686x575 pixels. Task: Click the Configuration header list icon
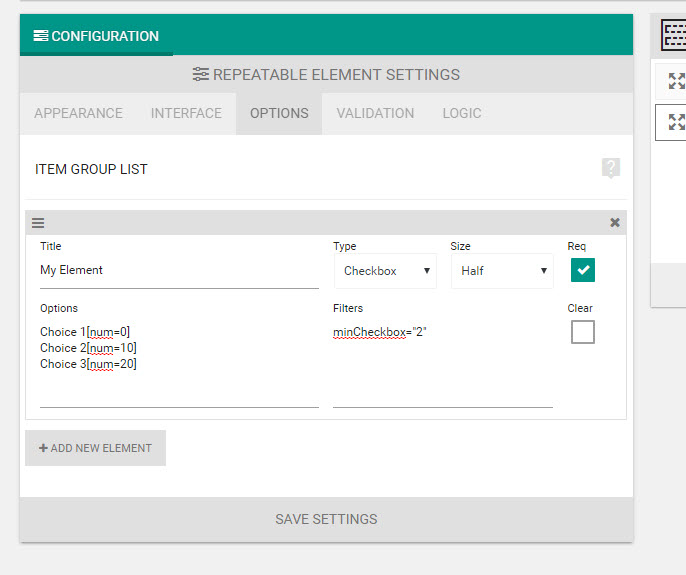tap(41, 36)
